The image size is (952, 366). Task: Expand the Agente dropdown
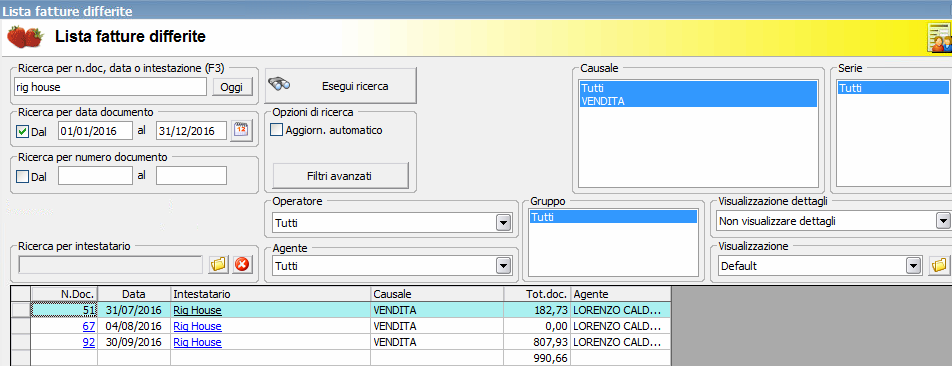pyautogui.click(x=503, y=265)
